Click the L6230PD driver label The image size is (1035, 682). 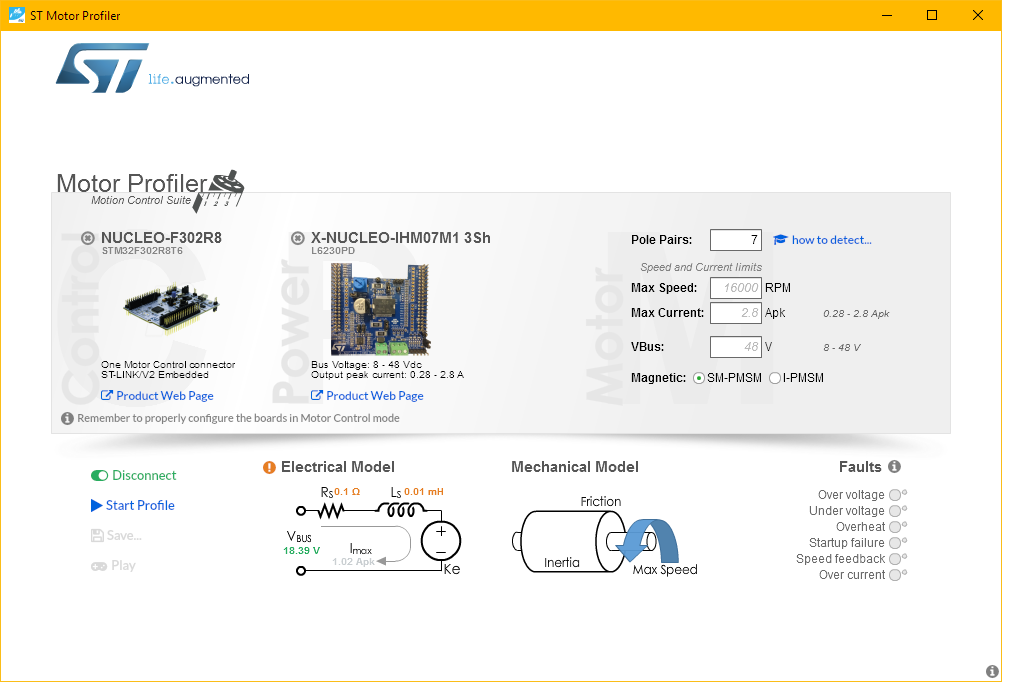coord(333,251)
